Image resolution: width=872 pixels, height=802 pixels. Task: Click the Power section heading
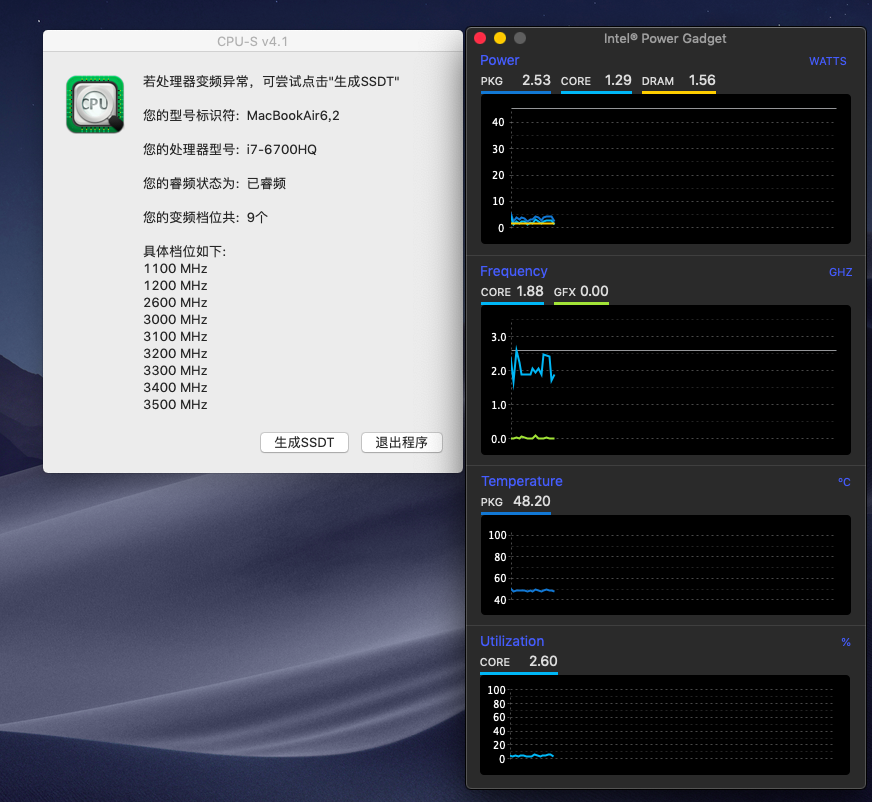[x=499, y=60]
